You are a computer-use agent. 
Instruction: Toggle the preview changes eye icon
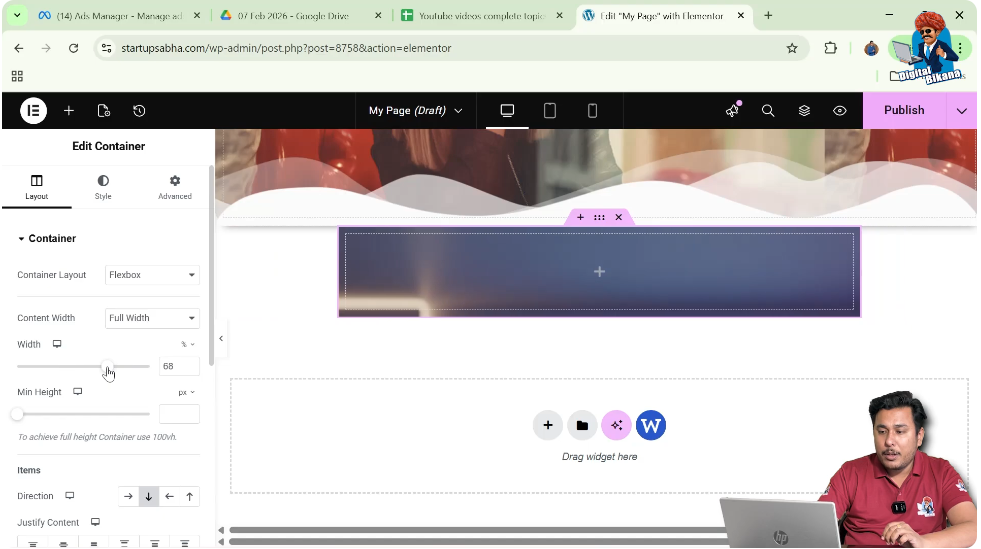(x=840, y=111)
